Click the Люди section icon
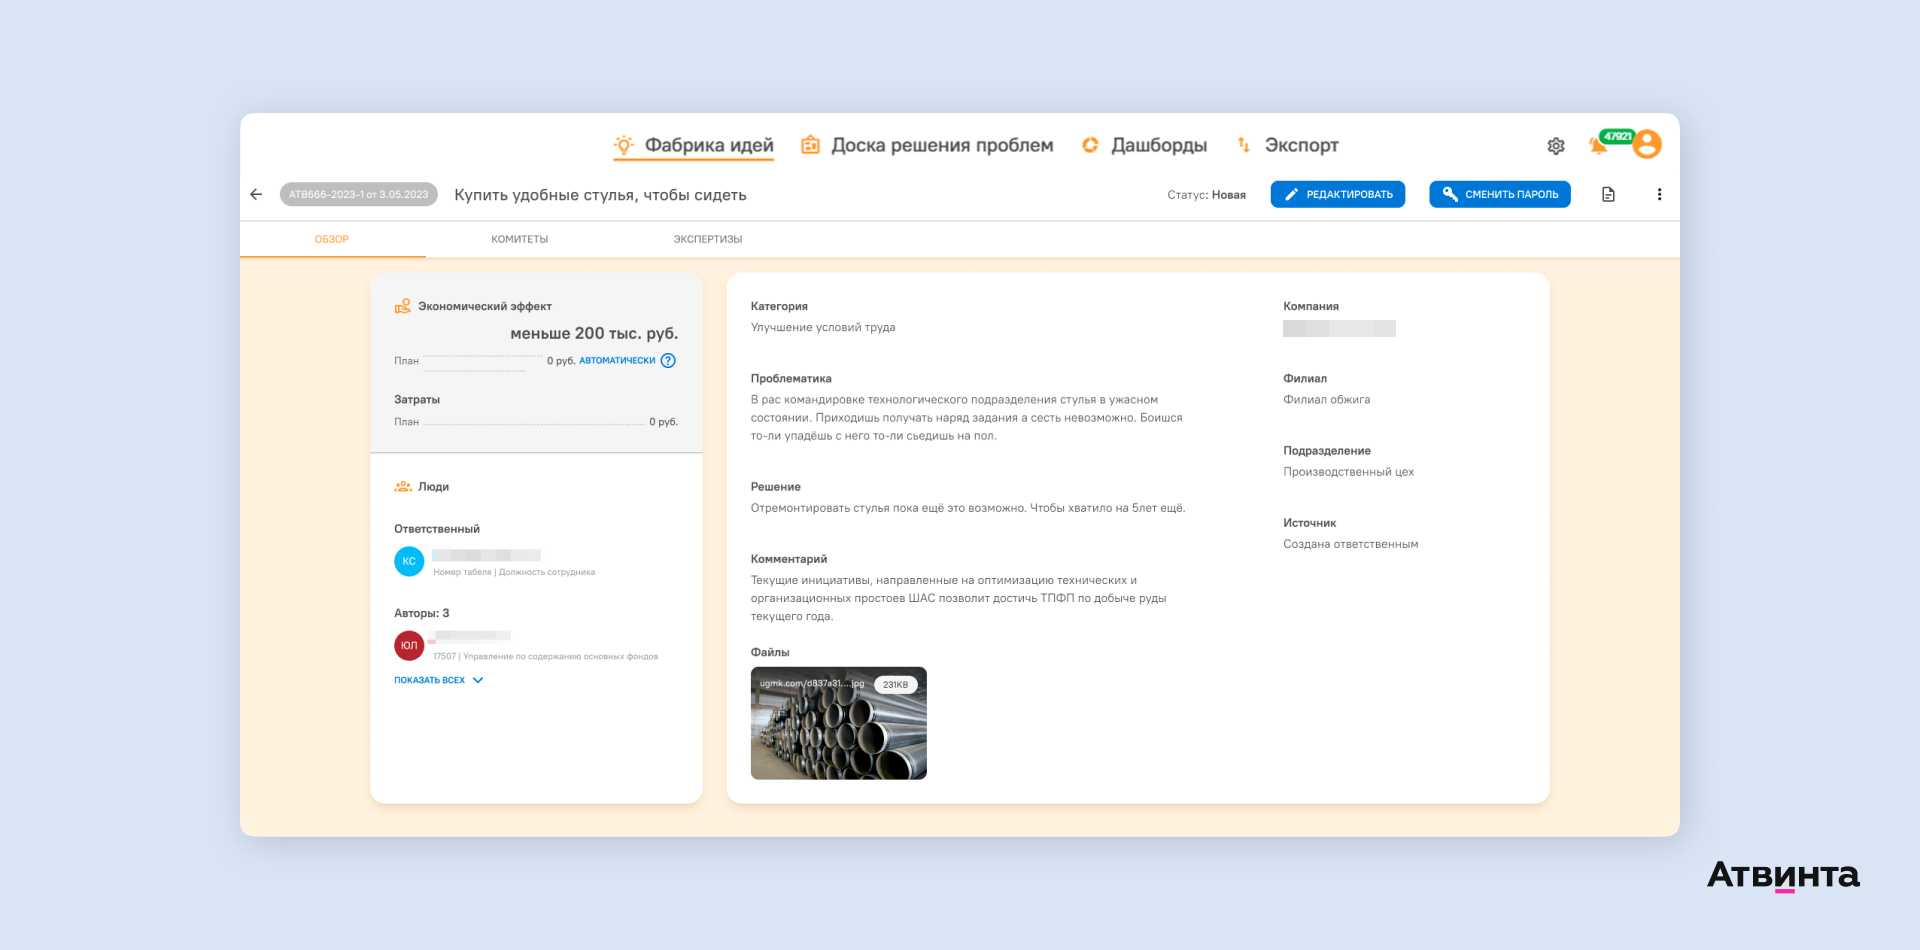The height and width of the screenshot is (950, 1920). click(x=403, y=487)
